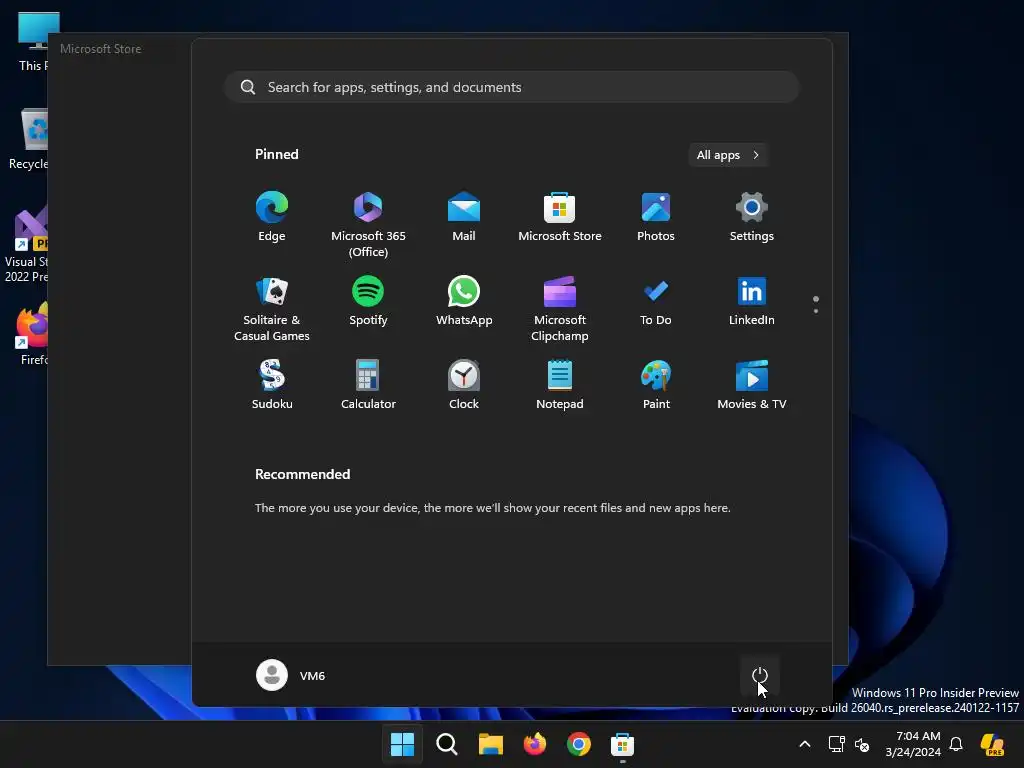1024x768 pixels.
Task: Open the notifications bell
Action: pyautogui.click(x=956, y=744)
